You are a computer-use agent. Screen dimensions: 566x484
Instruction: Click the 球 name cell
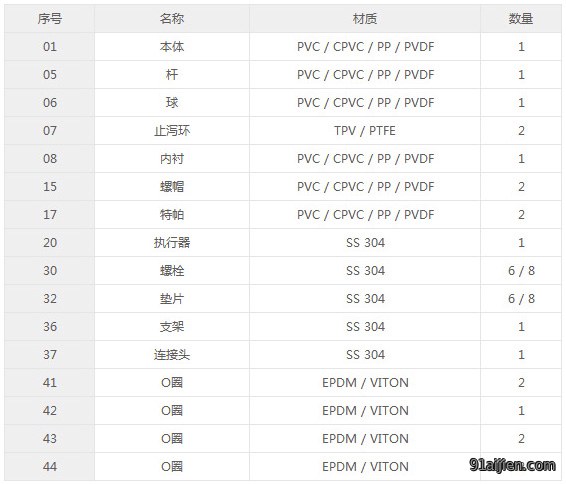click(x=172, y=103)
